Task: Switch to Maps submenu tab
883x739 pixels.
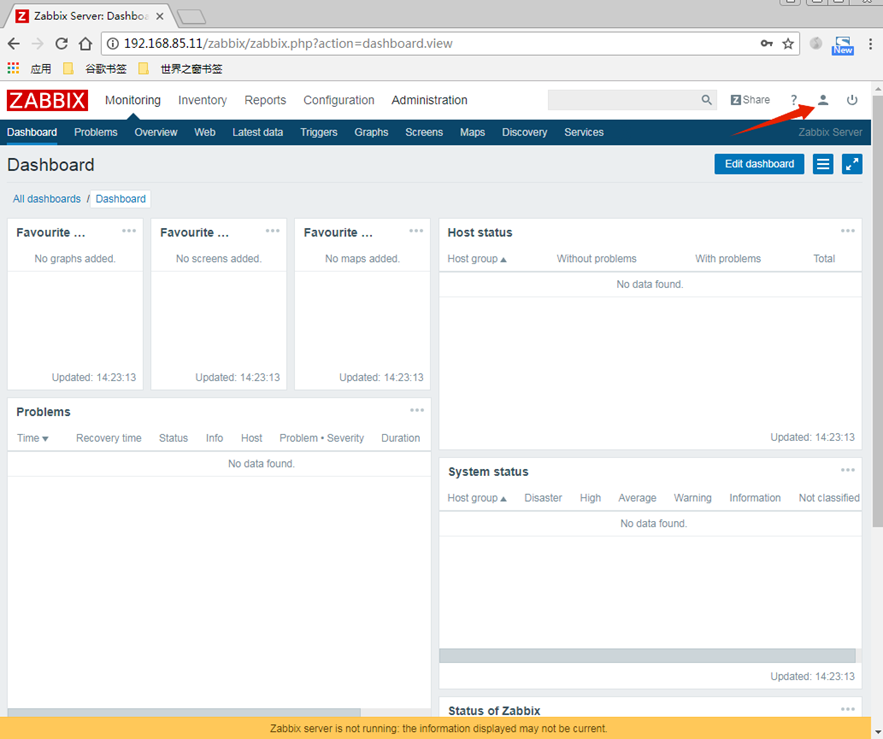Action: click(472, 132)
